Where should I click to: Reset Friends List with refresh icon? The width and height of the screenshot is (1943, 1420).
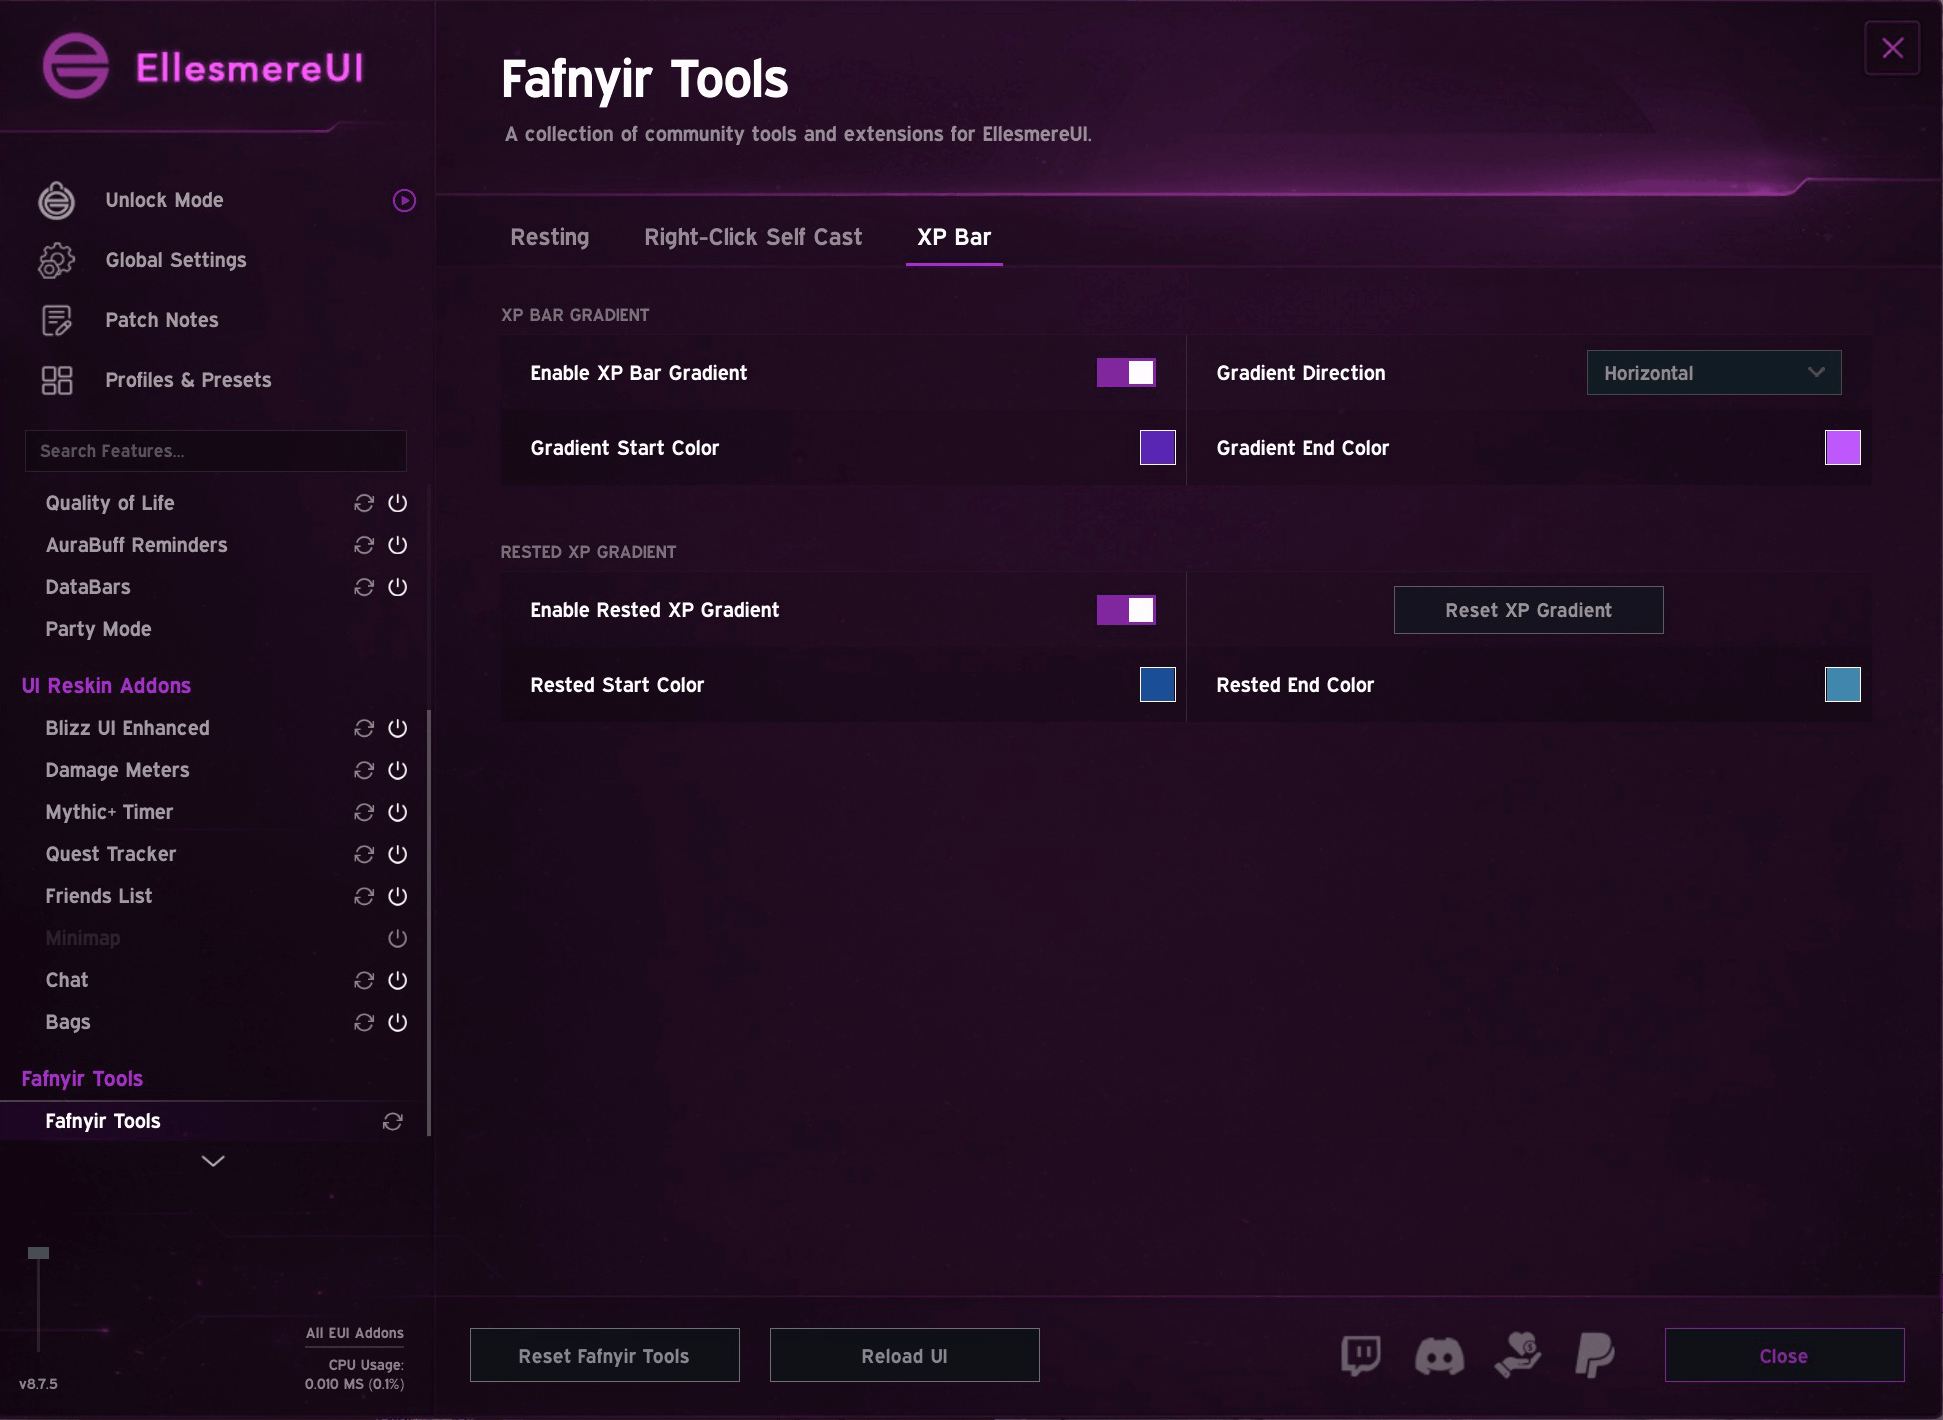[x=364, y=896]
